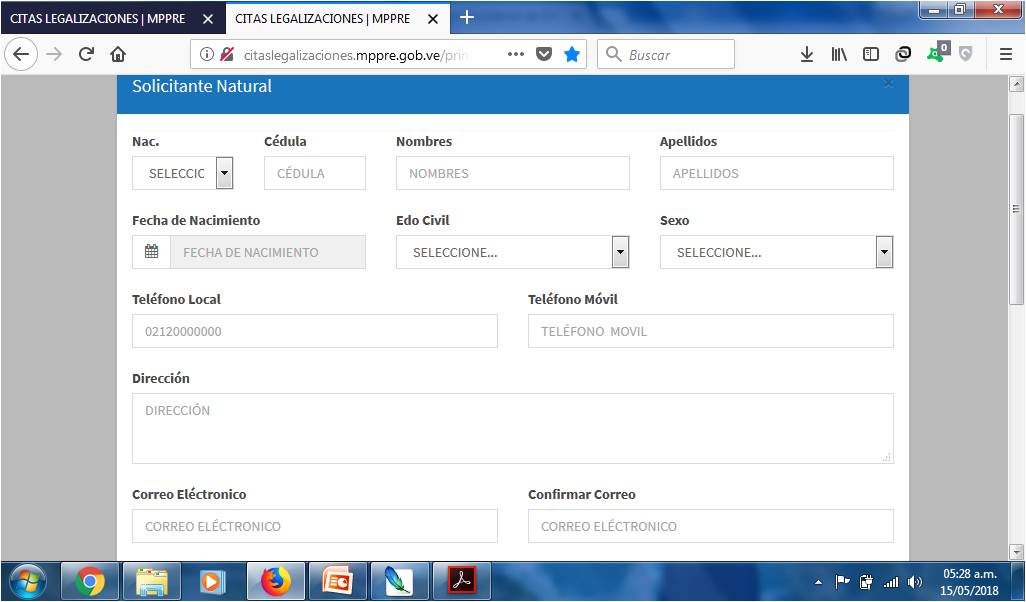1026x602 pixels.
Task: Click the Buscar search box
Action: tap(665, 54)
